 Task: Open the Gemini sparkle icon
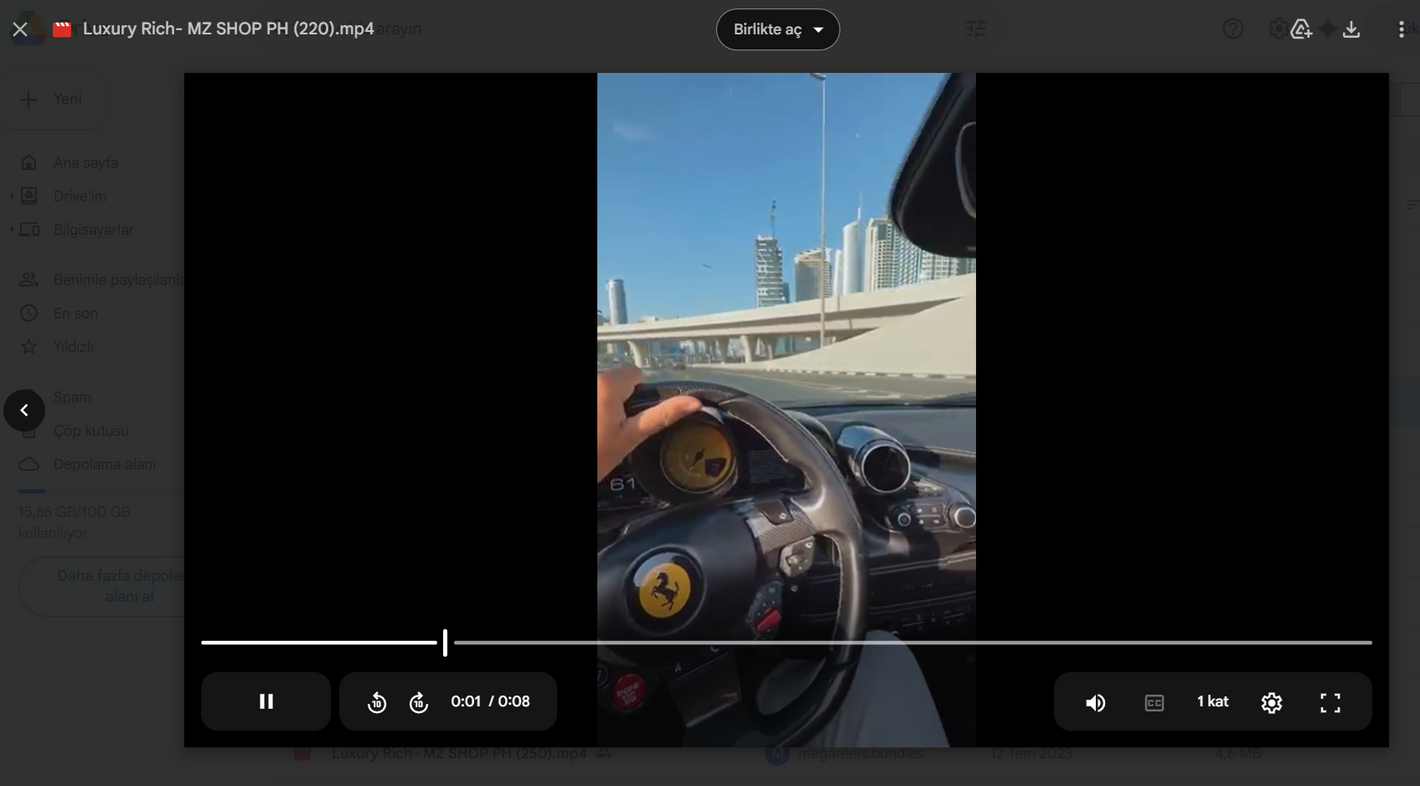pyautogui.click(x=1327, y=29)
